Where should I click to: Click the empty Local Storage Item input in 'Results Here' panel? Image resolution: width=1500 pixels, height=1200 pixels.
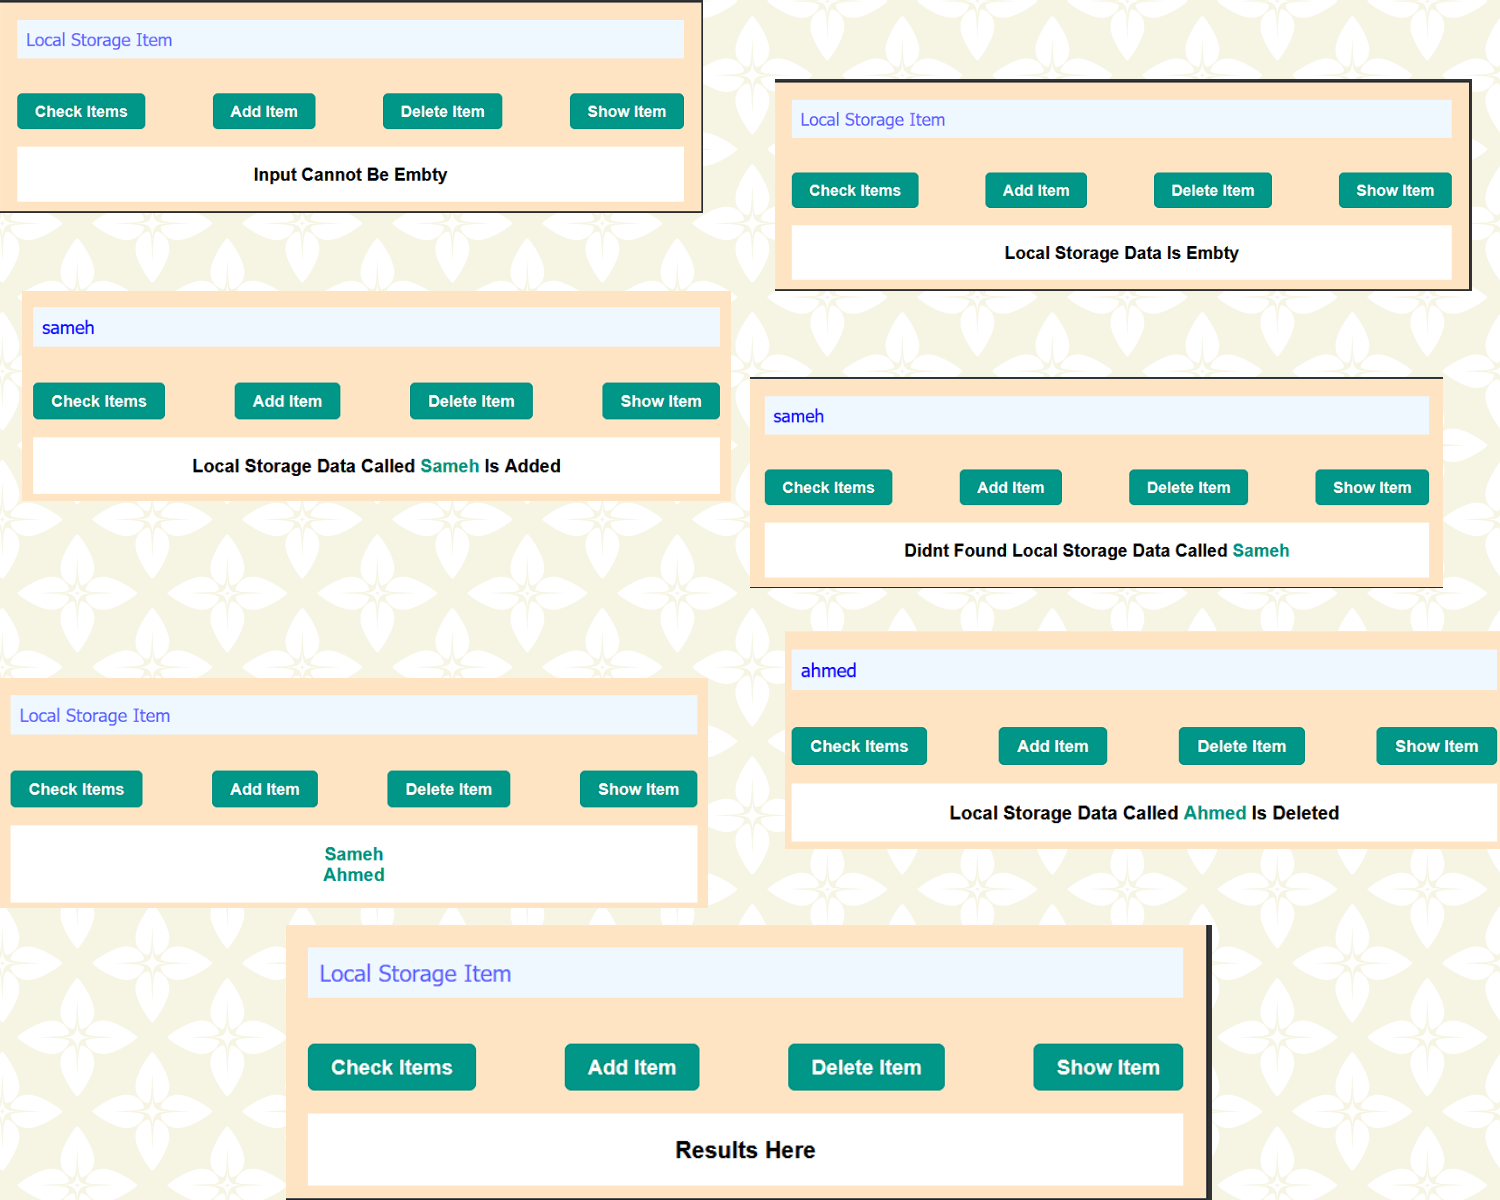pyautogui.click(x=744, y=972)
